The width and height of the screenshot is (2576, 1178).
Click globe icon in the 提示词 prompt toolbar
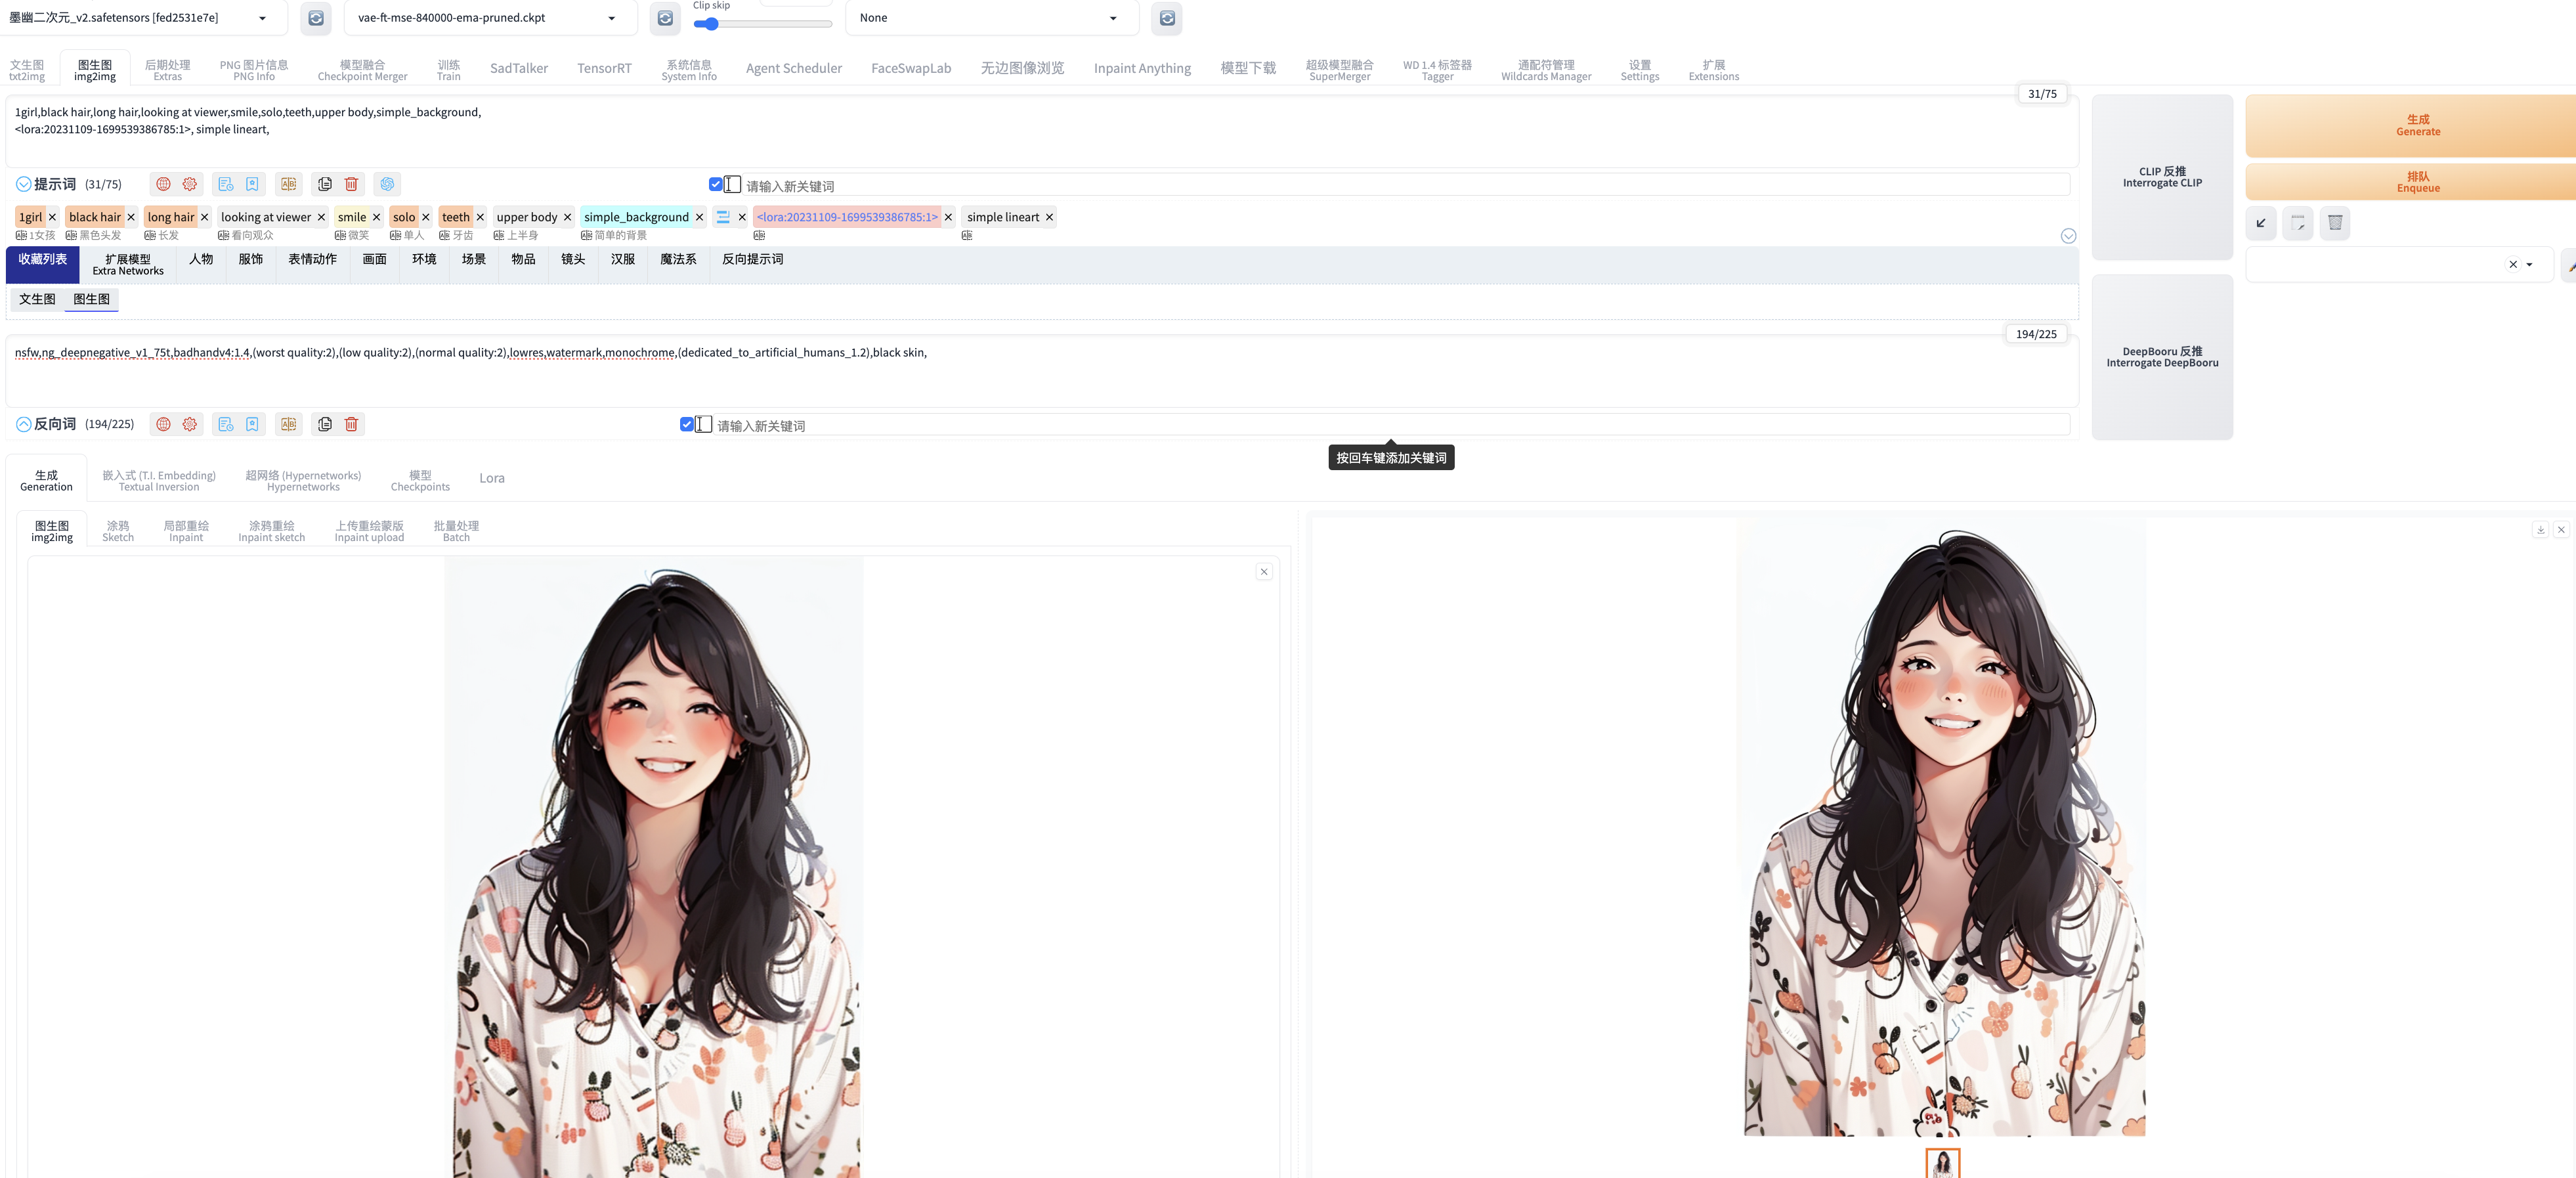pyautogui.click(x=163, y=184)
